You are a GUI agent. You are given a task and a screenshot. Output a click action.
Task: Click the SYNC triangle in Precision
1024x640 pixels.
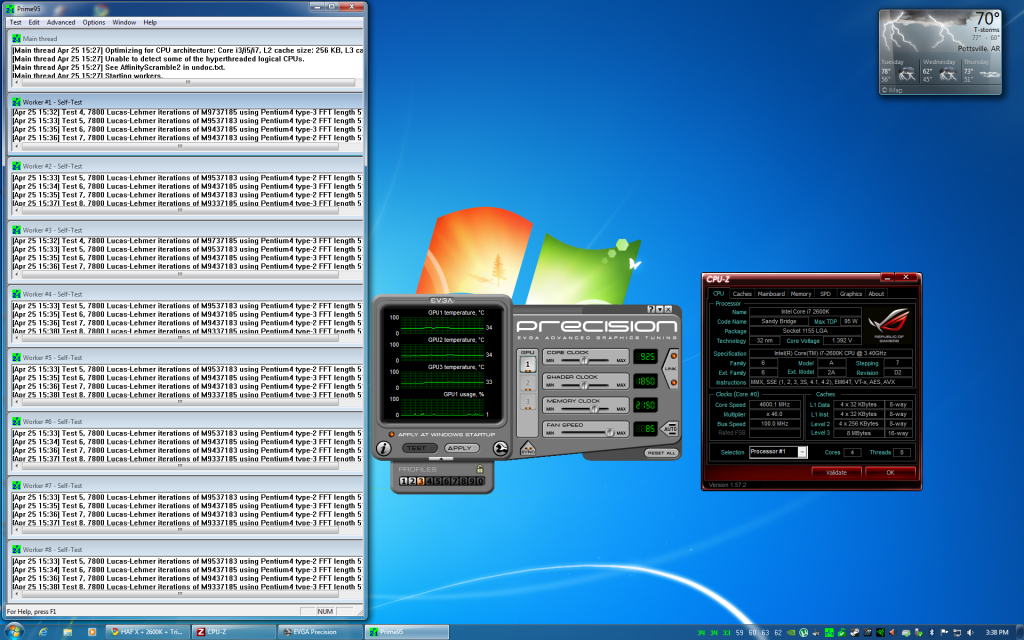pos(528,448)
